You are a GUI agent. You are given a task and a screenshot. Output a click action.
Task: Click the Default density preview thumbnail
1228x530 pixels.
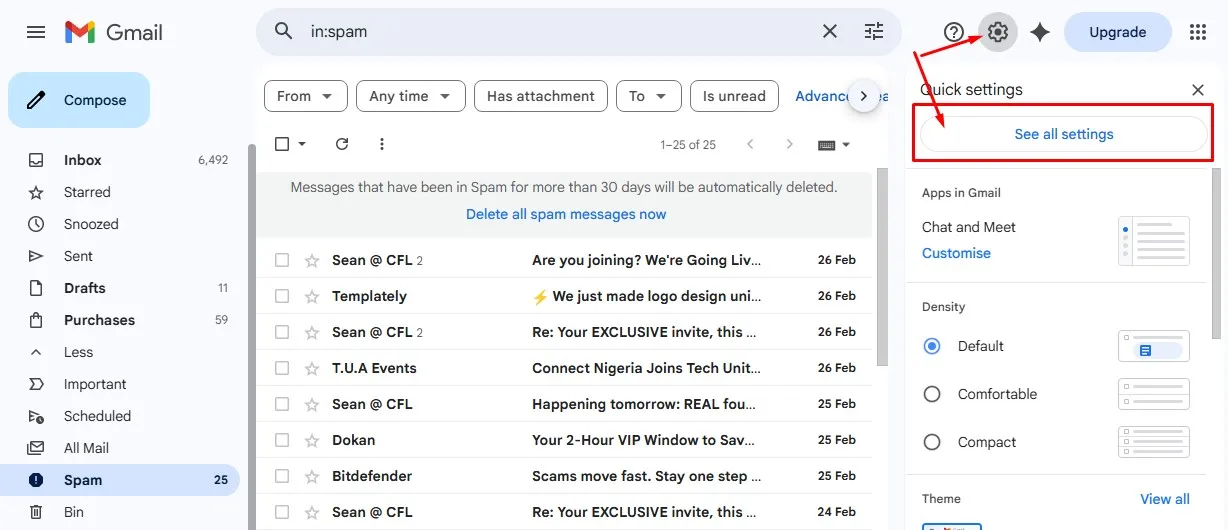[x=1154, y=346]
